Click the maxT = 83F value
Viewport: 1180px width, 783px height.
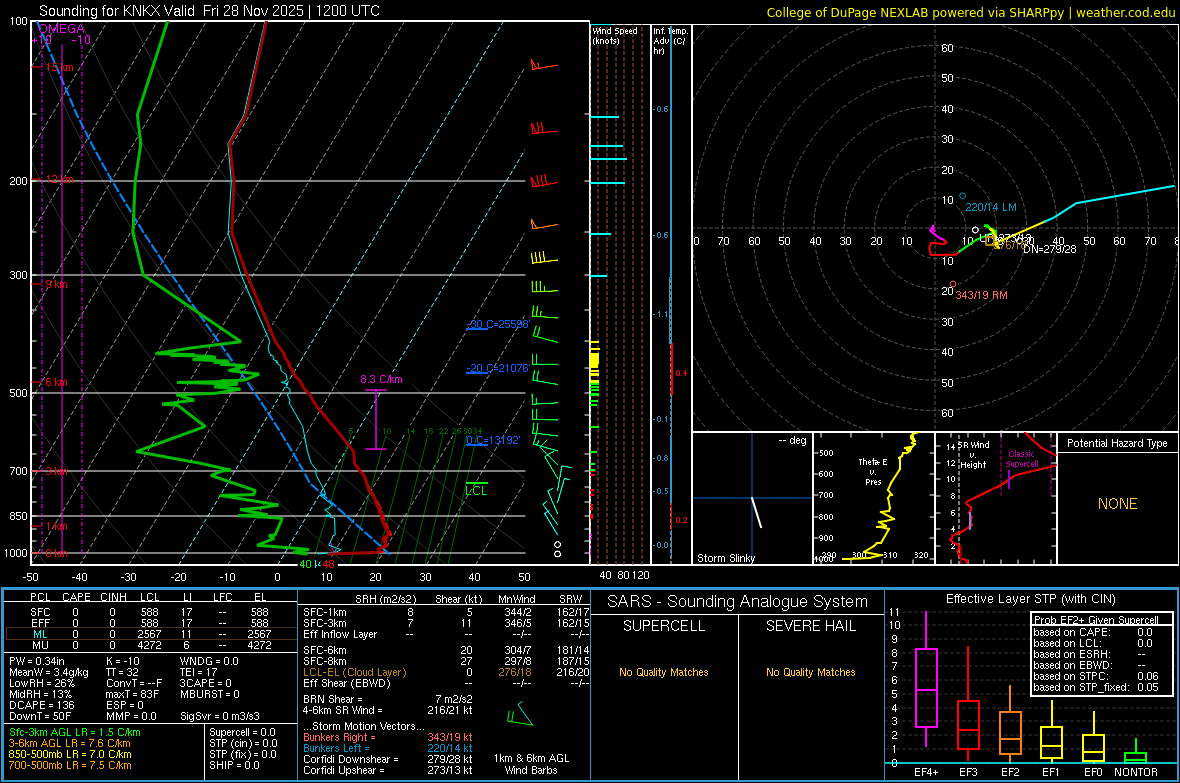click(x=132, y=693)
